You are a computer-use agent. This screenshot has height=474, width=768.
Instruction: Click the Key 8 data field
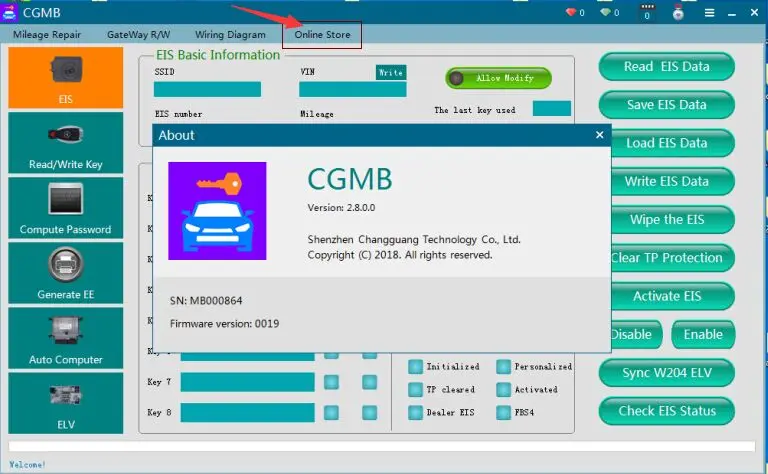click(x=247, y=412)
